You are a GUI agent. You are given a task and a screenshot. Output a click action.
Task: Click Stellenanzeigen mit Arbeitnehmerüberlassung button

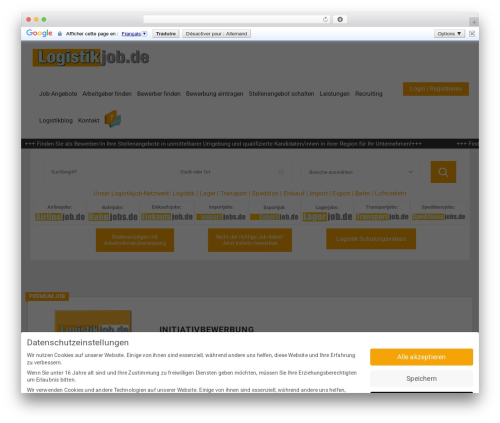pos(135,240)
